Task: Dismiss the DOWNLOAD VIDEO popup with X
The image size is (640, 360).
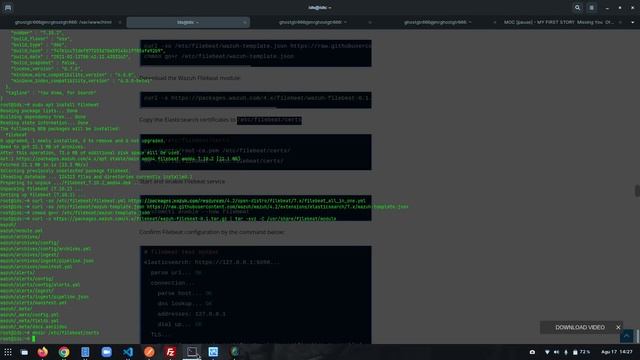Action: tap(618, 327)
